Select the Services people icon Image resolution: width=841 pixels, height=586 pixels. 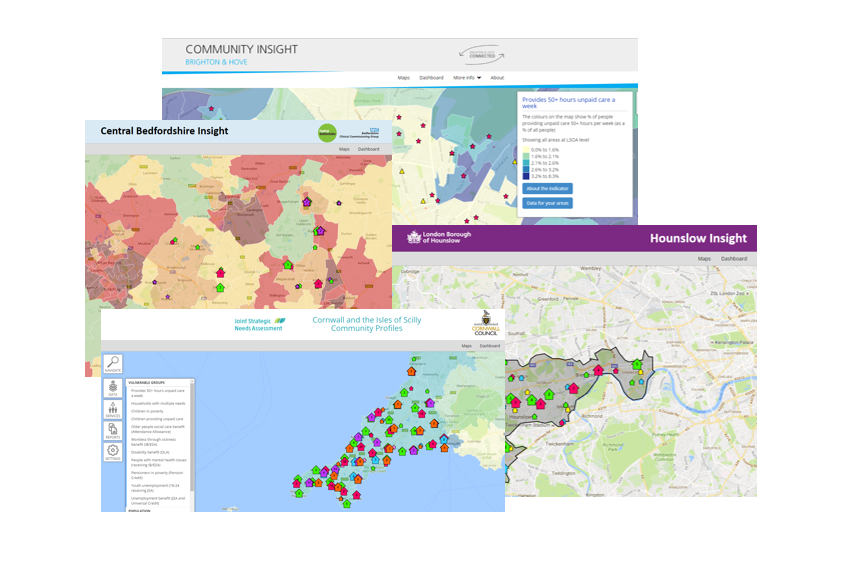coord(113,409)
